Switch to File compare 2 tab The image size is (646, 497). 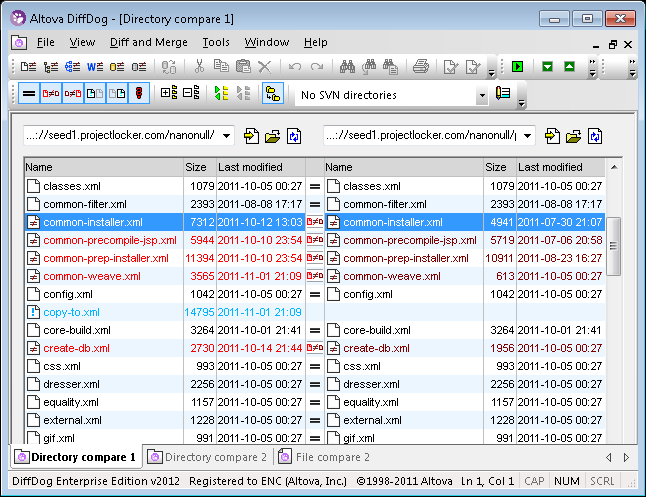pos(323,457)
